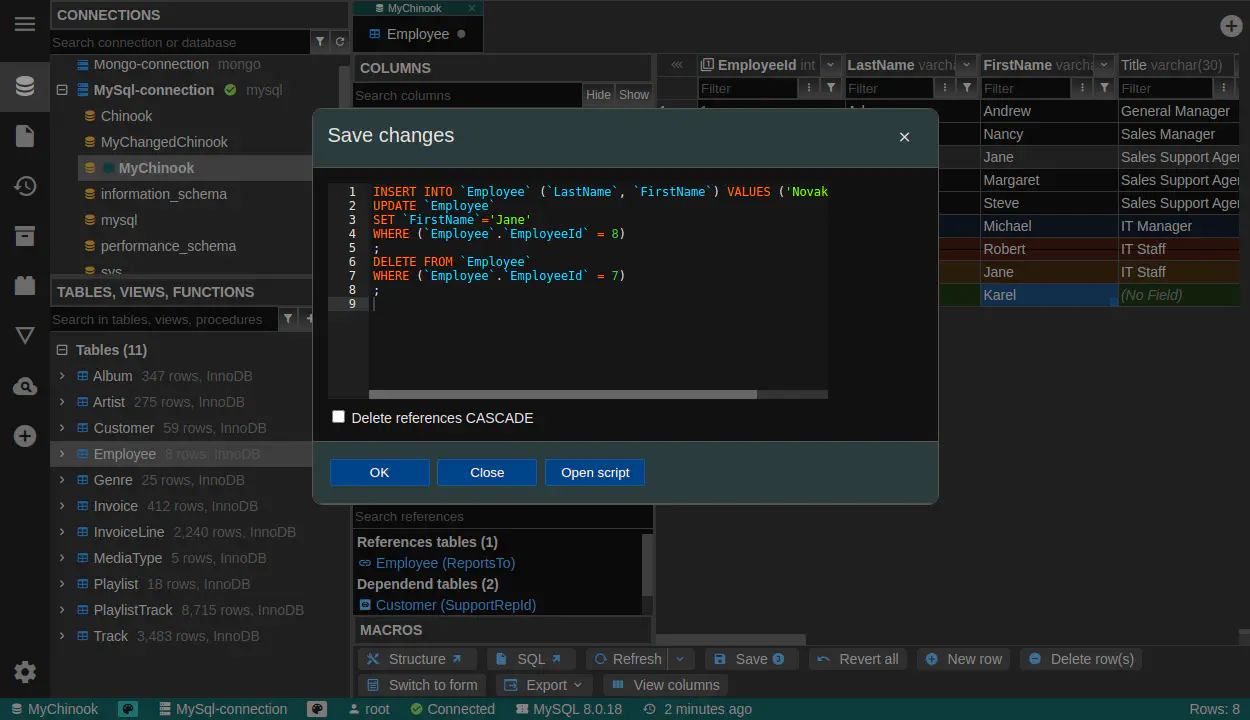The width and height of the screenshot is (1250, 720).
Task: Select the database connections sidebar icon
Action: click(x=25, y=86)
